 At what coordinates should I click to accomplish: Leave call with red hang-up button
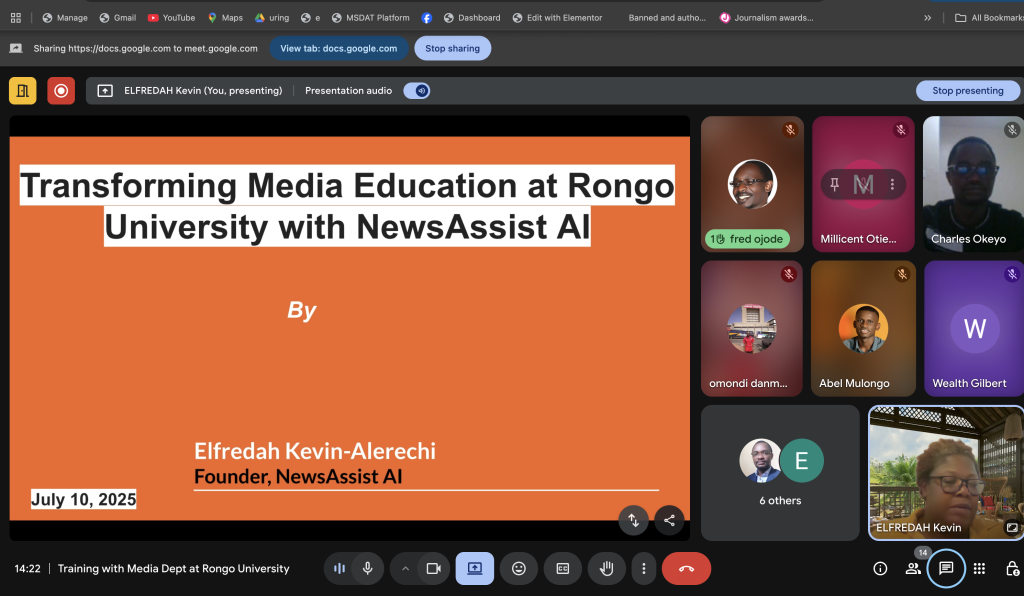click(686, 569)
